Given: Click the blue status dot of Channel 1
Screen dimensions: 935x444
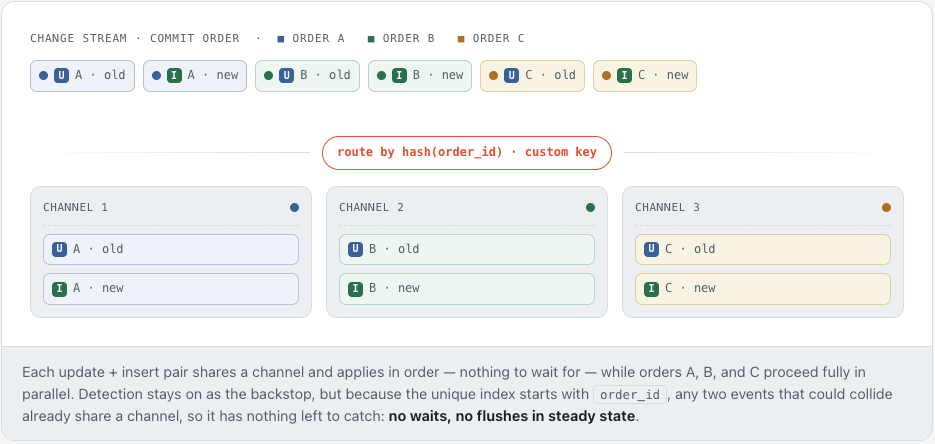Looking at the screenshot, I should click(x=294, y=207).
